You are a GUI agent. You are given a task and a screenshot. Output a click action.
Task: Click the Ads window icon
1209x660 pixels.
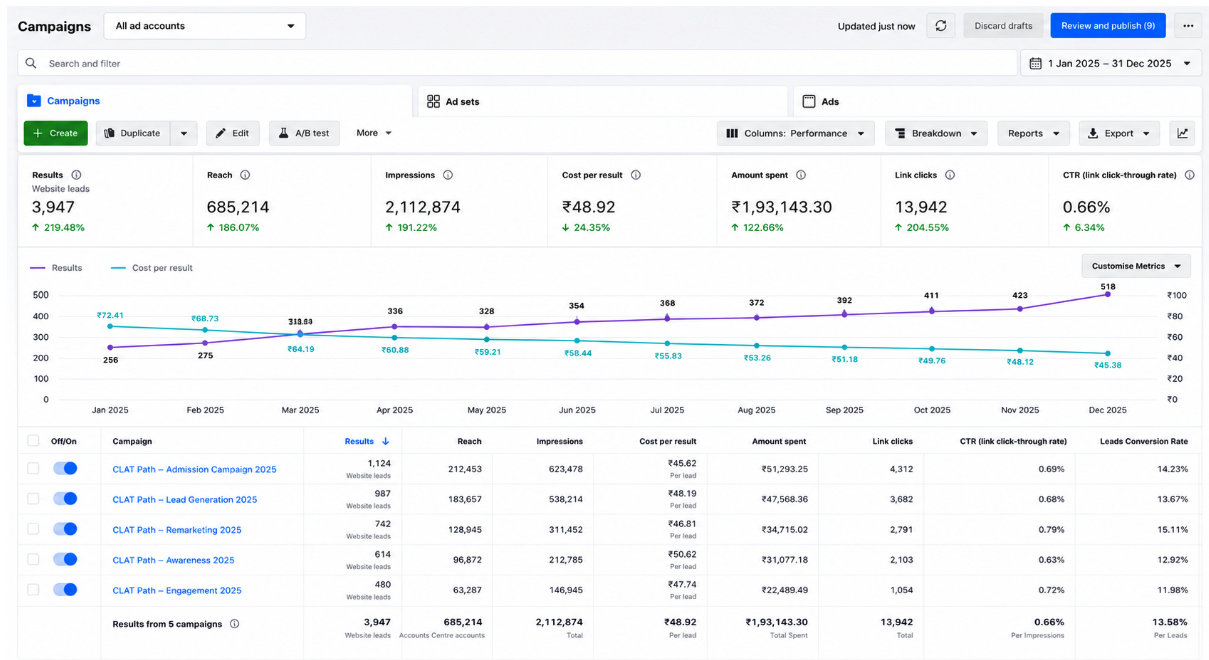pos(809,101)
